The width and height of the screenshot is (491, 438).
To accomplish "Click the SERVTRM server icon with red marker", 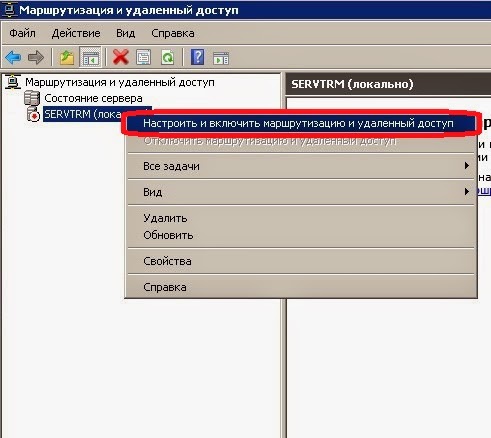I will (33, 114).
